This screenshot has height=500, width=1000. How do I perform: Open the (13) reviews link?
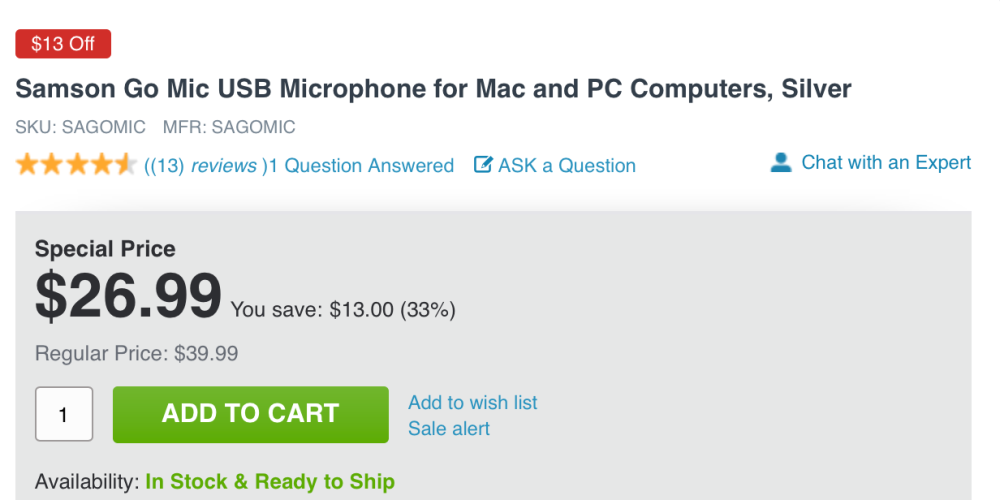click(204, 166)
